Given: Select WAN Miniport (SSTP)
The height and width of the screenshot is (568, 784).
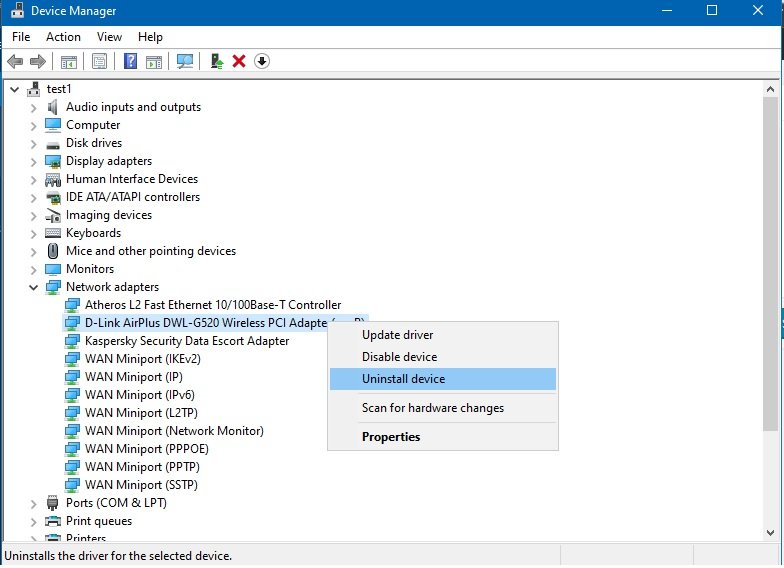Looking at the screenshot, I should pos(141,485).
